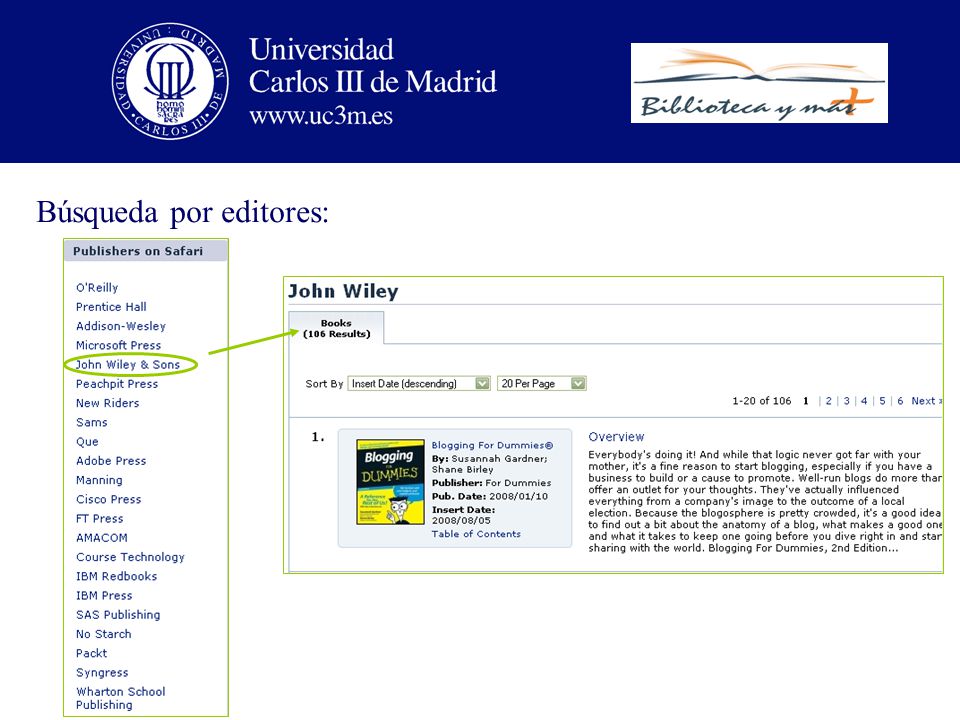
Task: Click the '1-20 of 106' results count
Action: pos(762,401)
